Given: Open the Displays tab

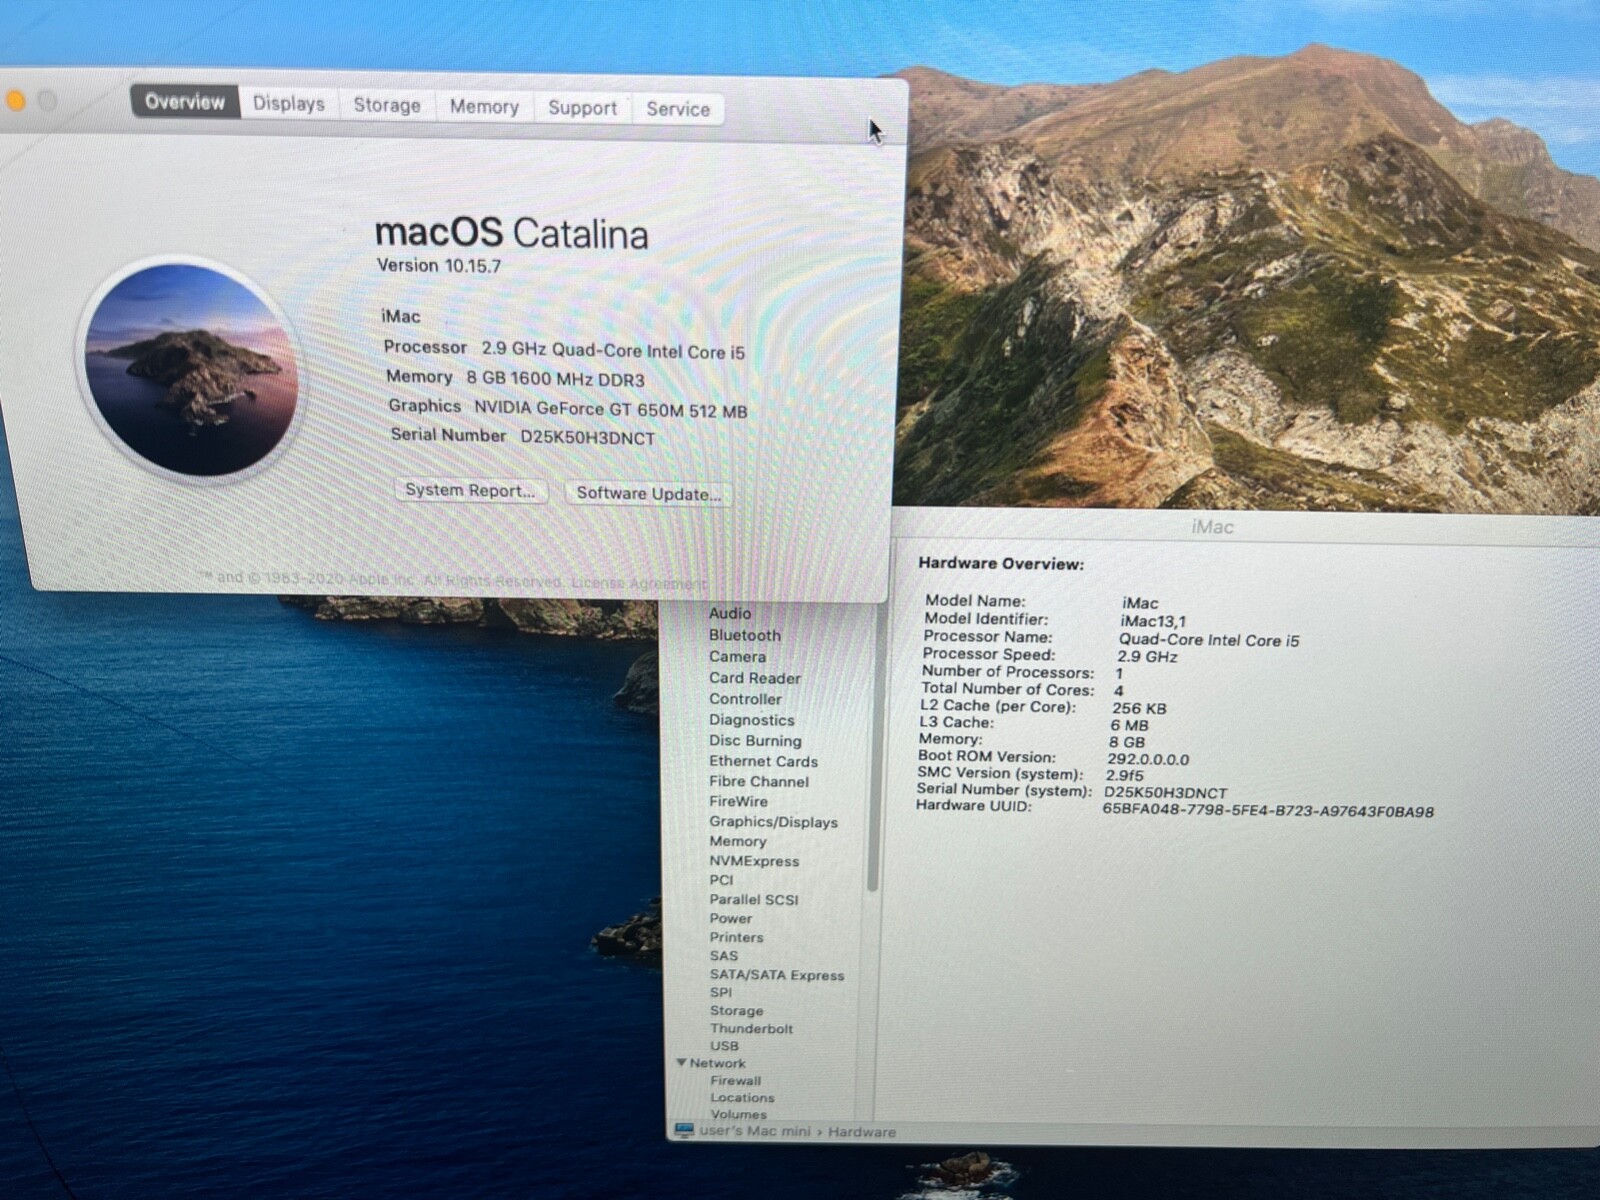Looking at the screenshot, I should point(289,103).
